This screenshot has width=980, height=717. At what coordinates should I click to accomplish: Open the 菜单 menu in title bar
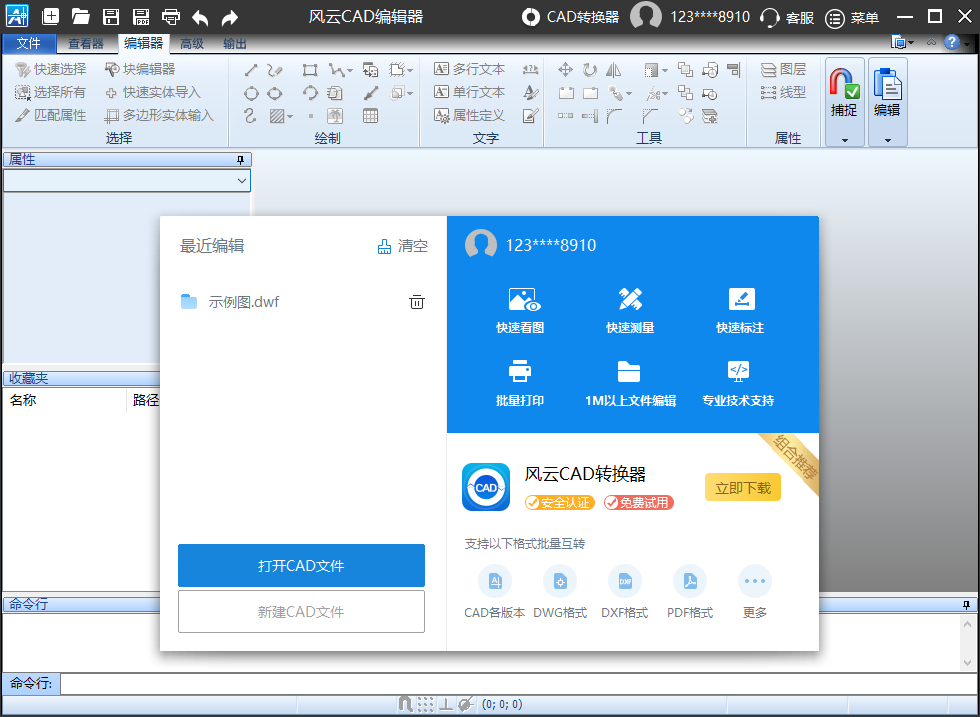(852, 18)
